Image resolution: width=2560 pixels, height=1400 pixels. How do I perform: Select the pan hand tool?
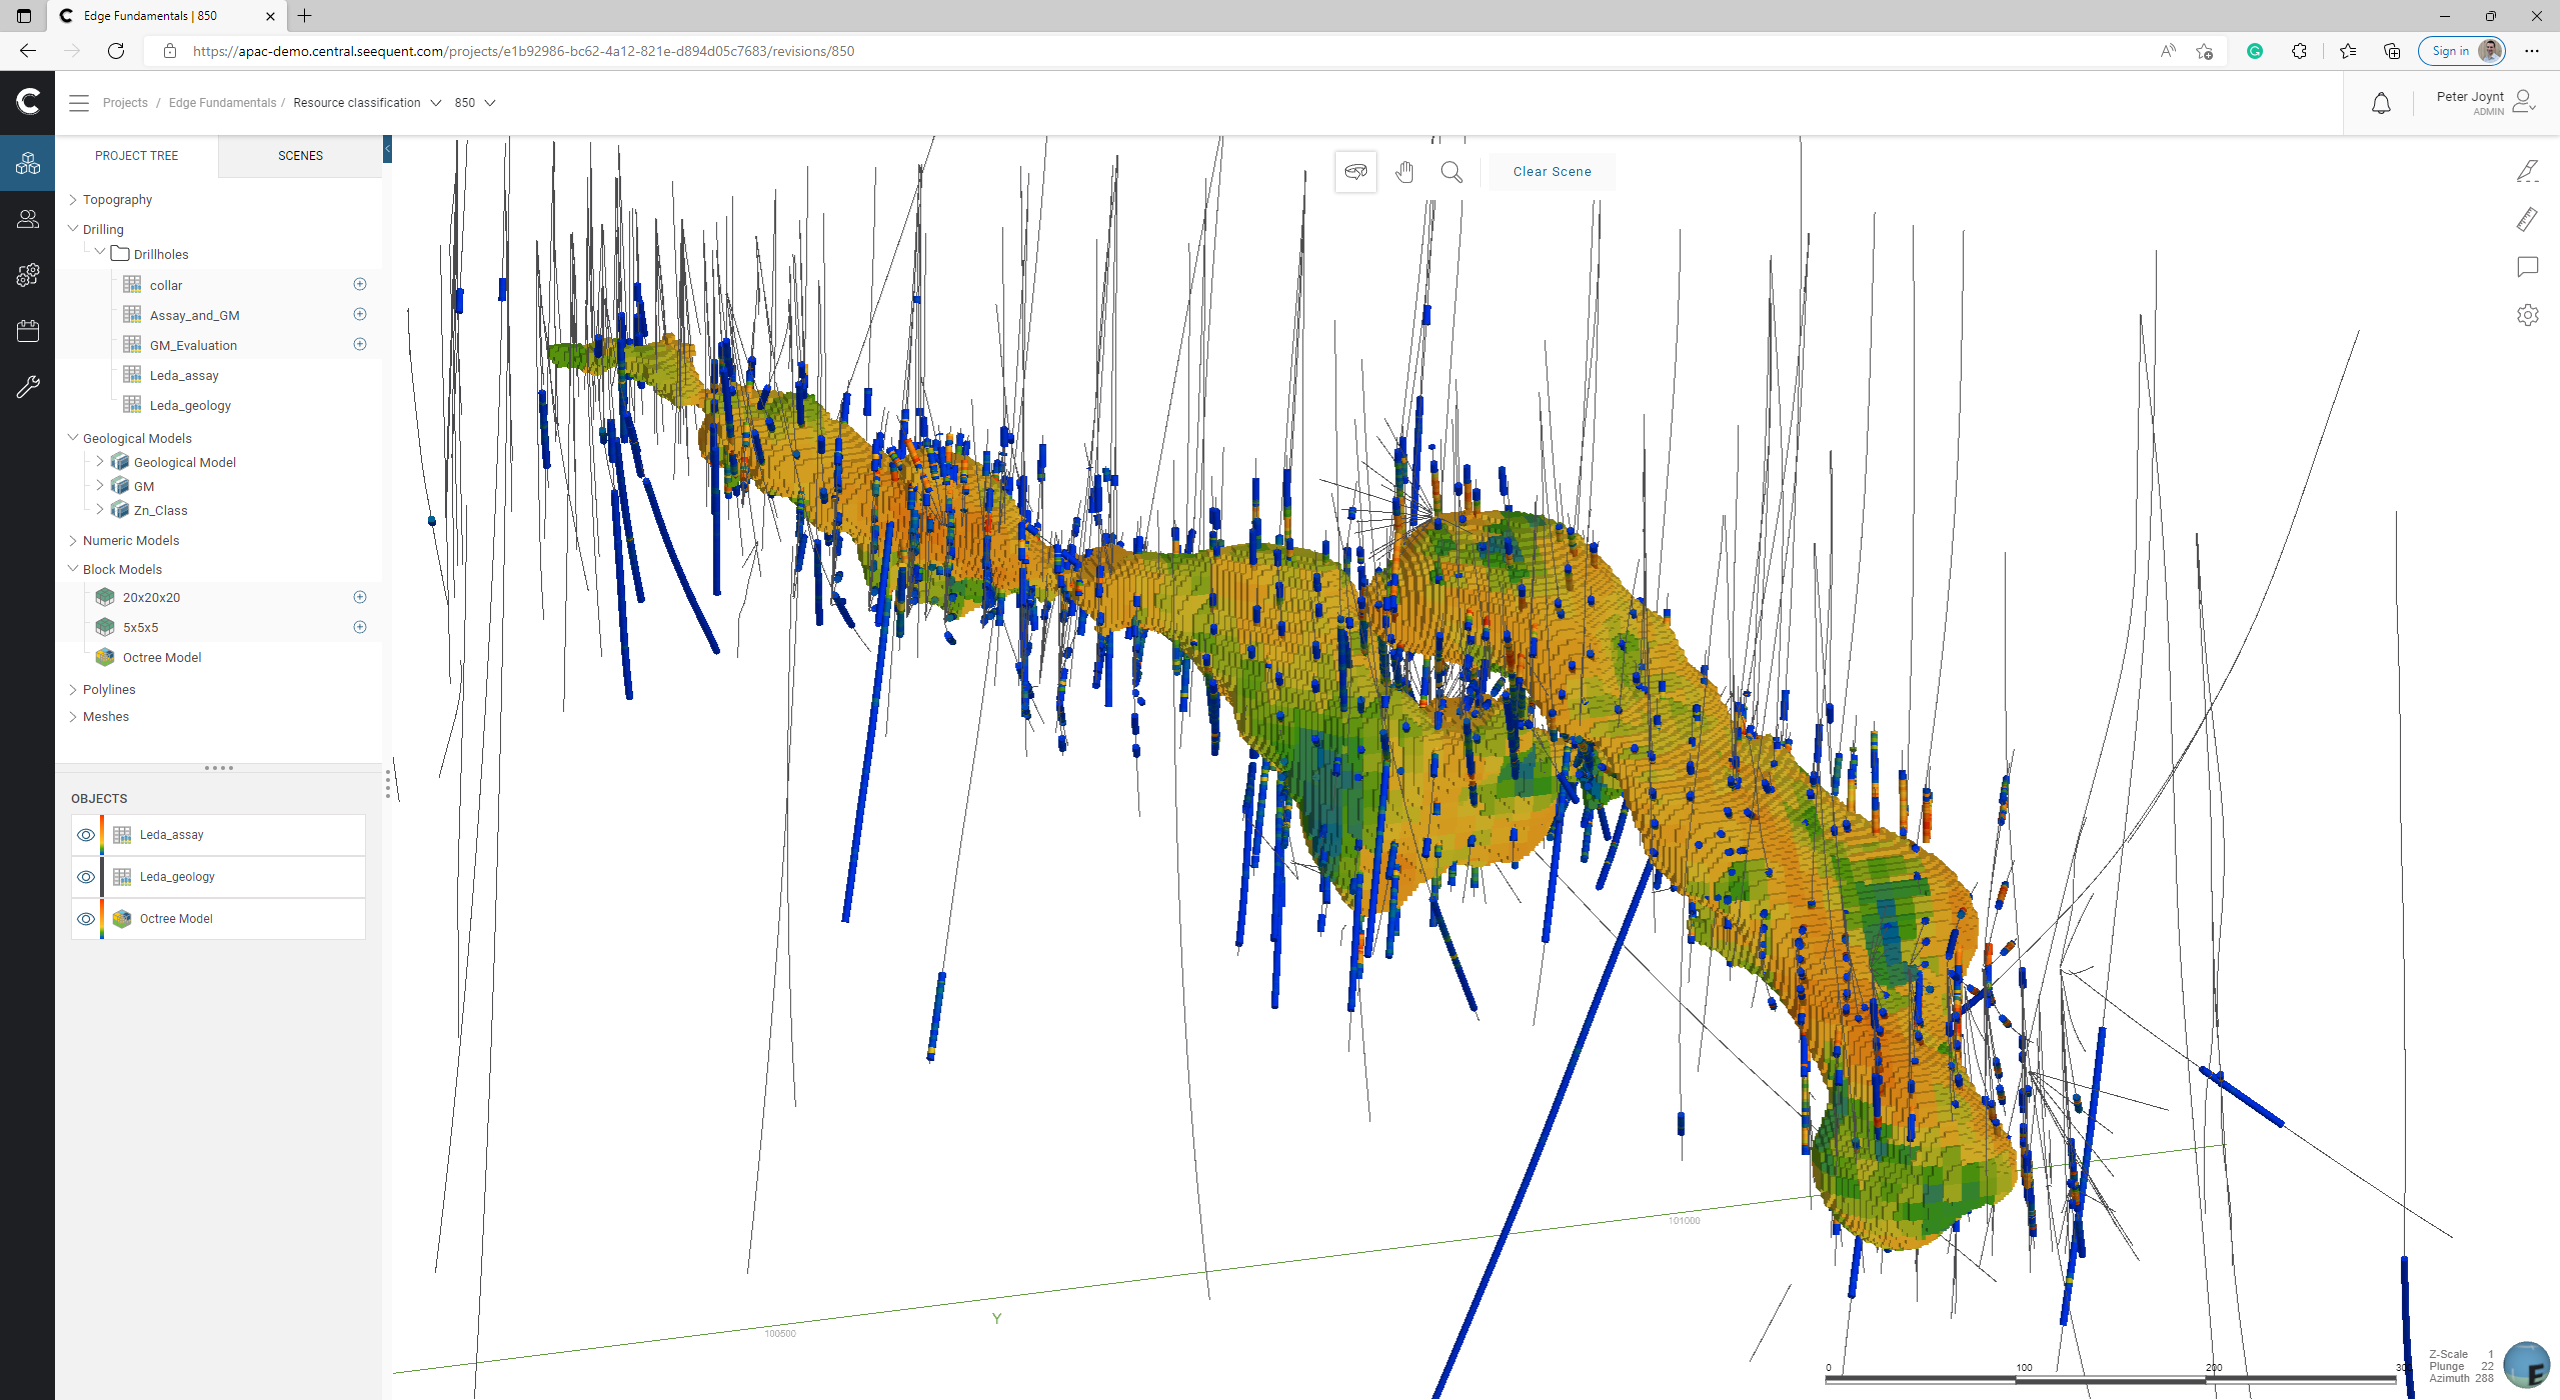1405,172
